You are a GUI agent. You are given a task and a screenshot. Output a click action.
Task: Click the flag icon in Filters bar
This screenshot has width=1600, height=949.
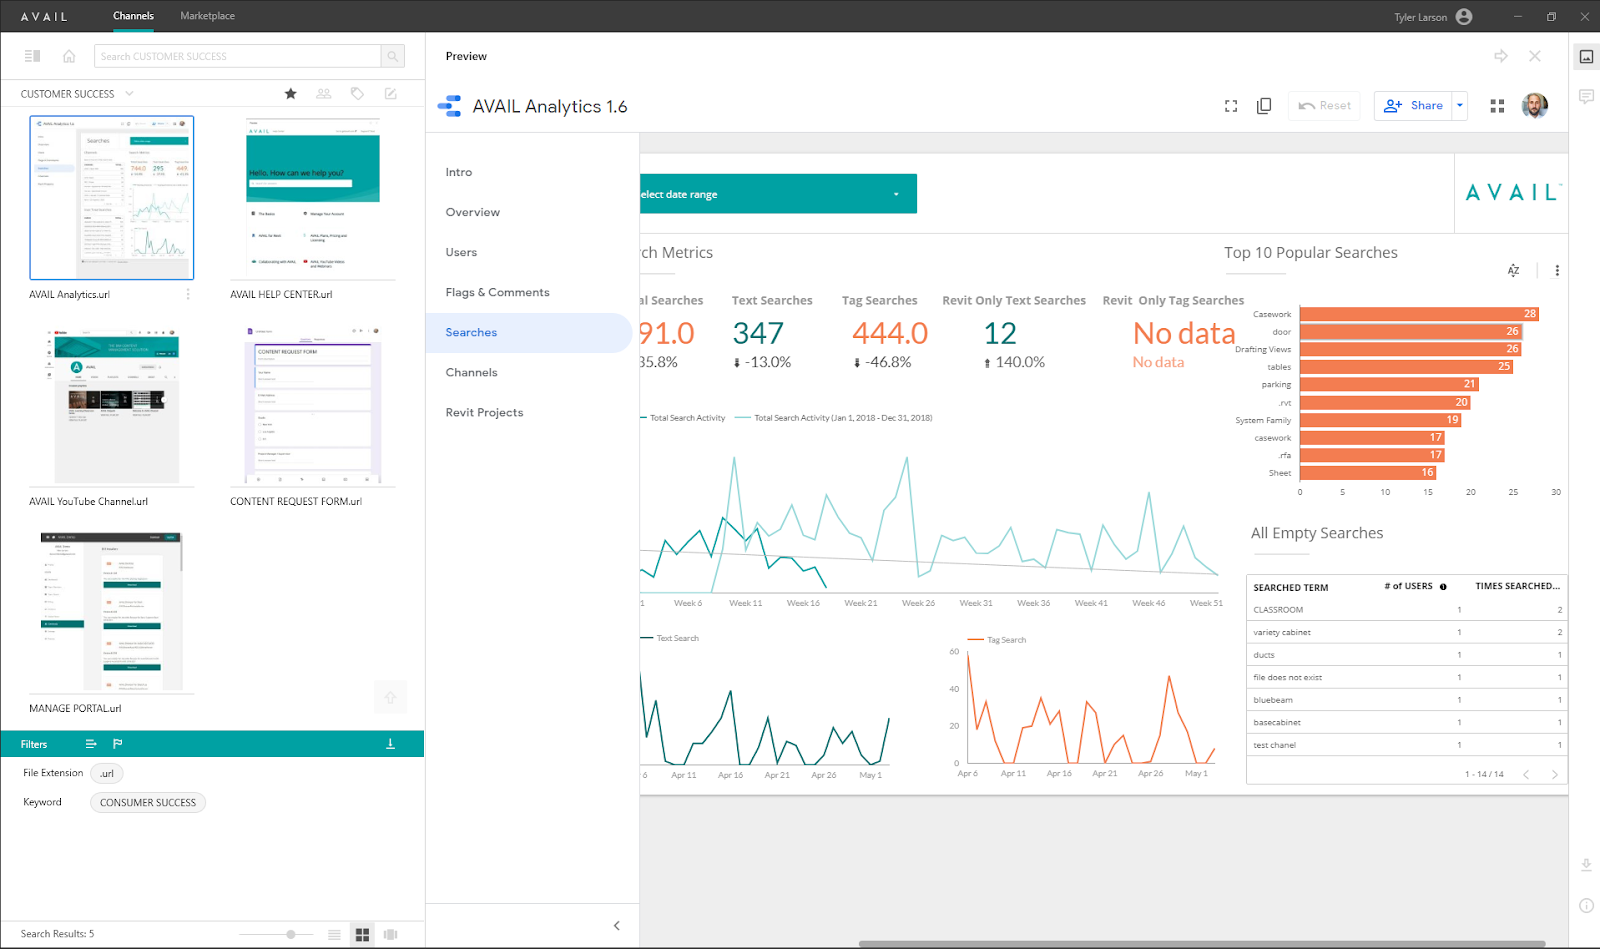pos(118,744)
